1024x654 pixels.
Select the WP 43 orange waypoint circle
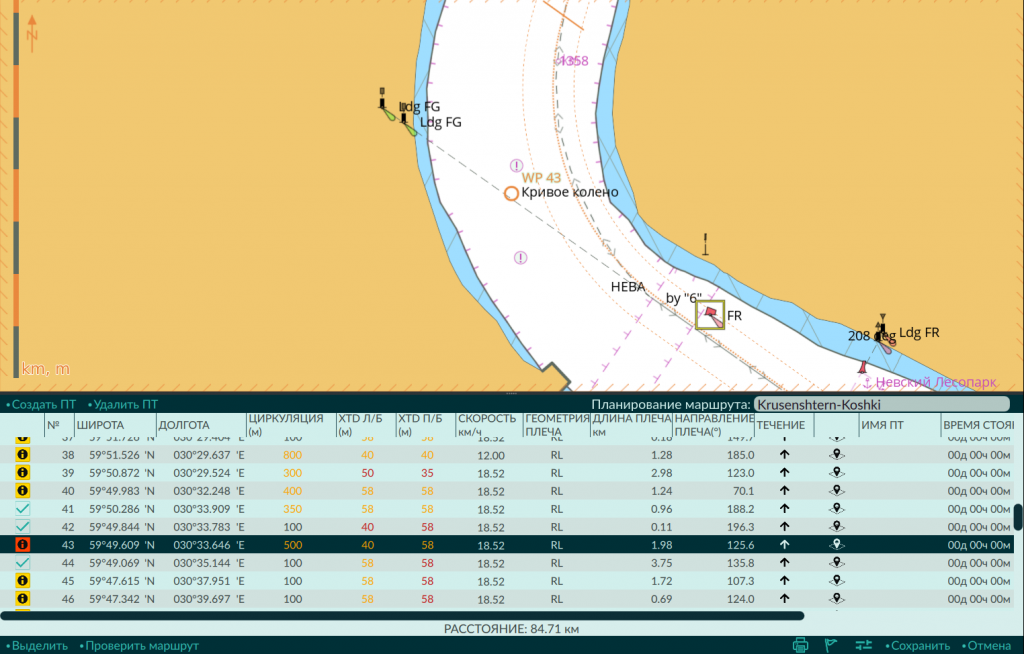511,193
